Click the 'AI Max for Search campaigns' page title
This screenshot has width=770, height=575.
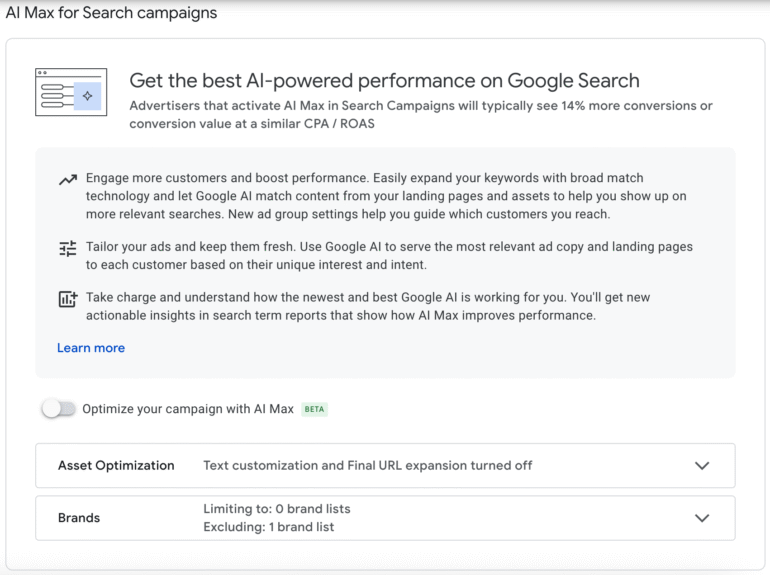111,12
